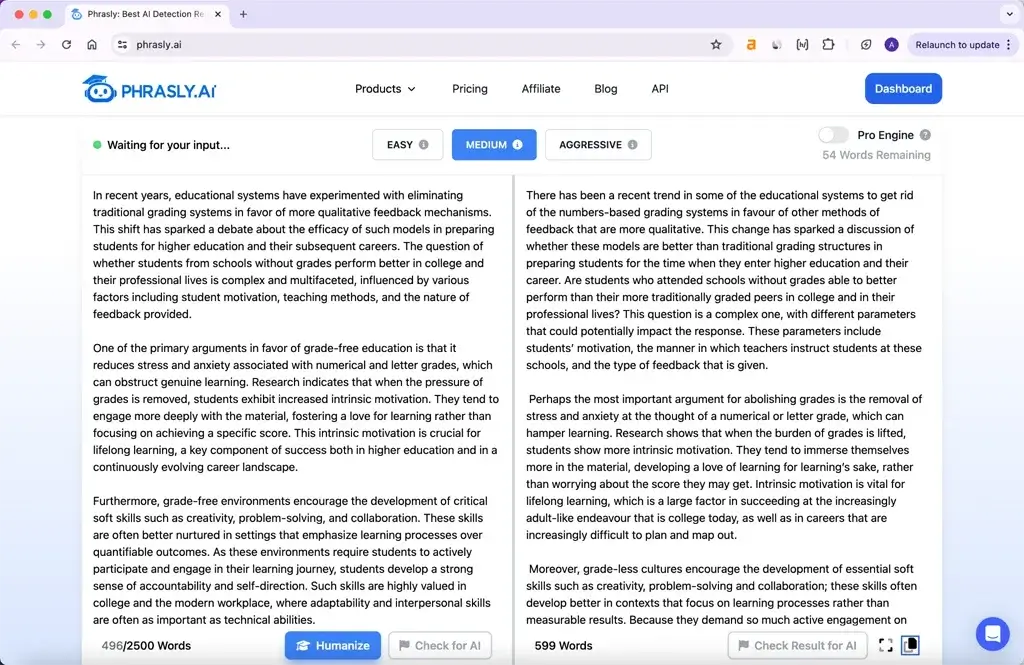Click the Phrasly.AI logo
The height and width of the screenshot is (665, 1024).
(x=149, y=89)
